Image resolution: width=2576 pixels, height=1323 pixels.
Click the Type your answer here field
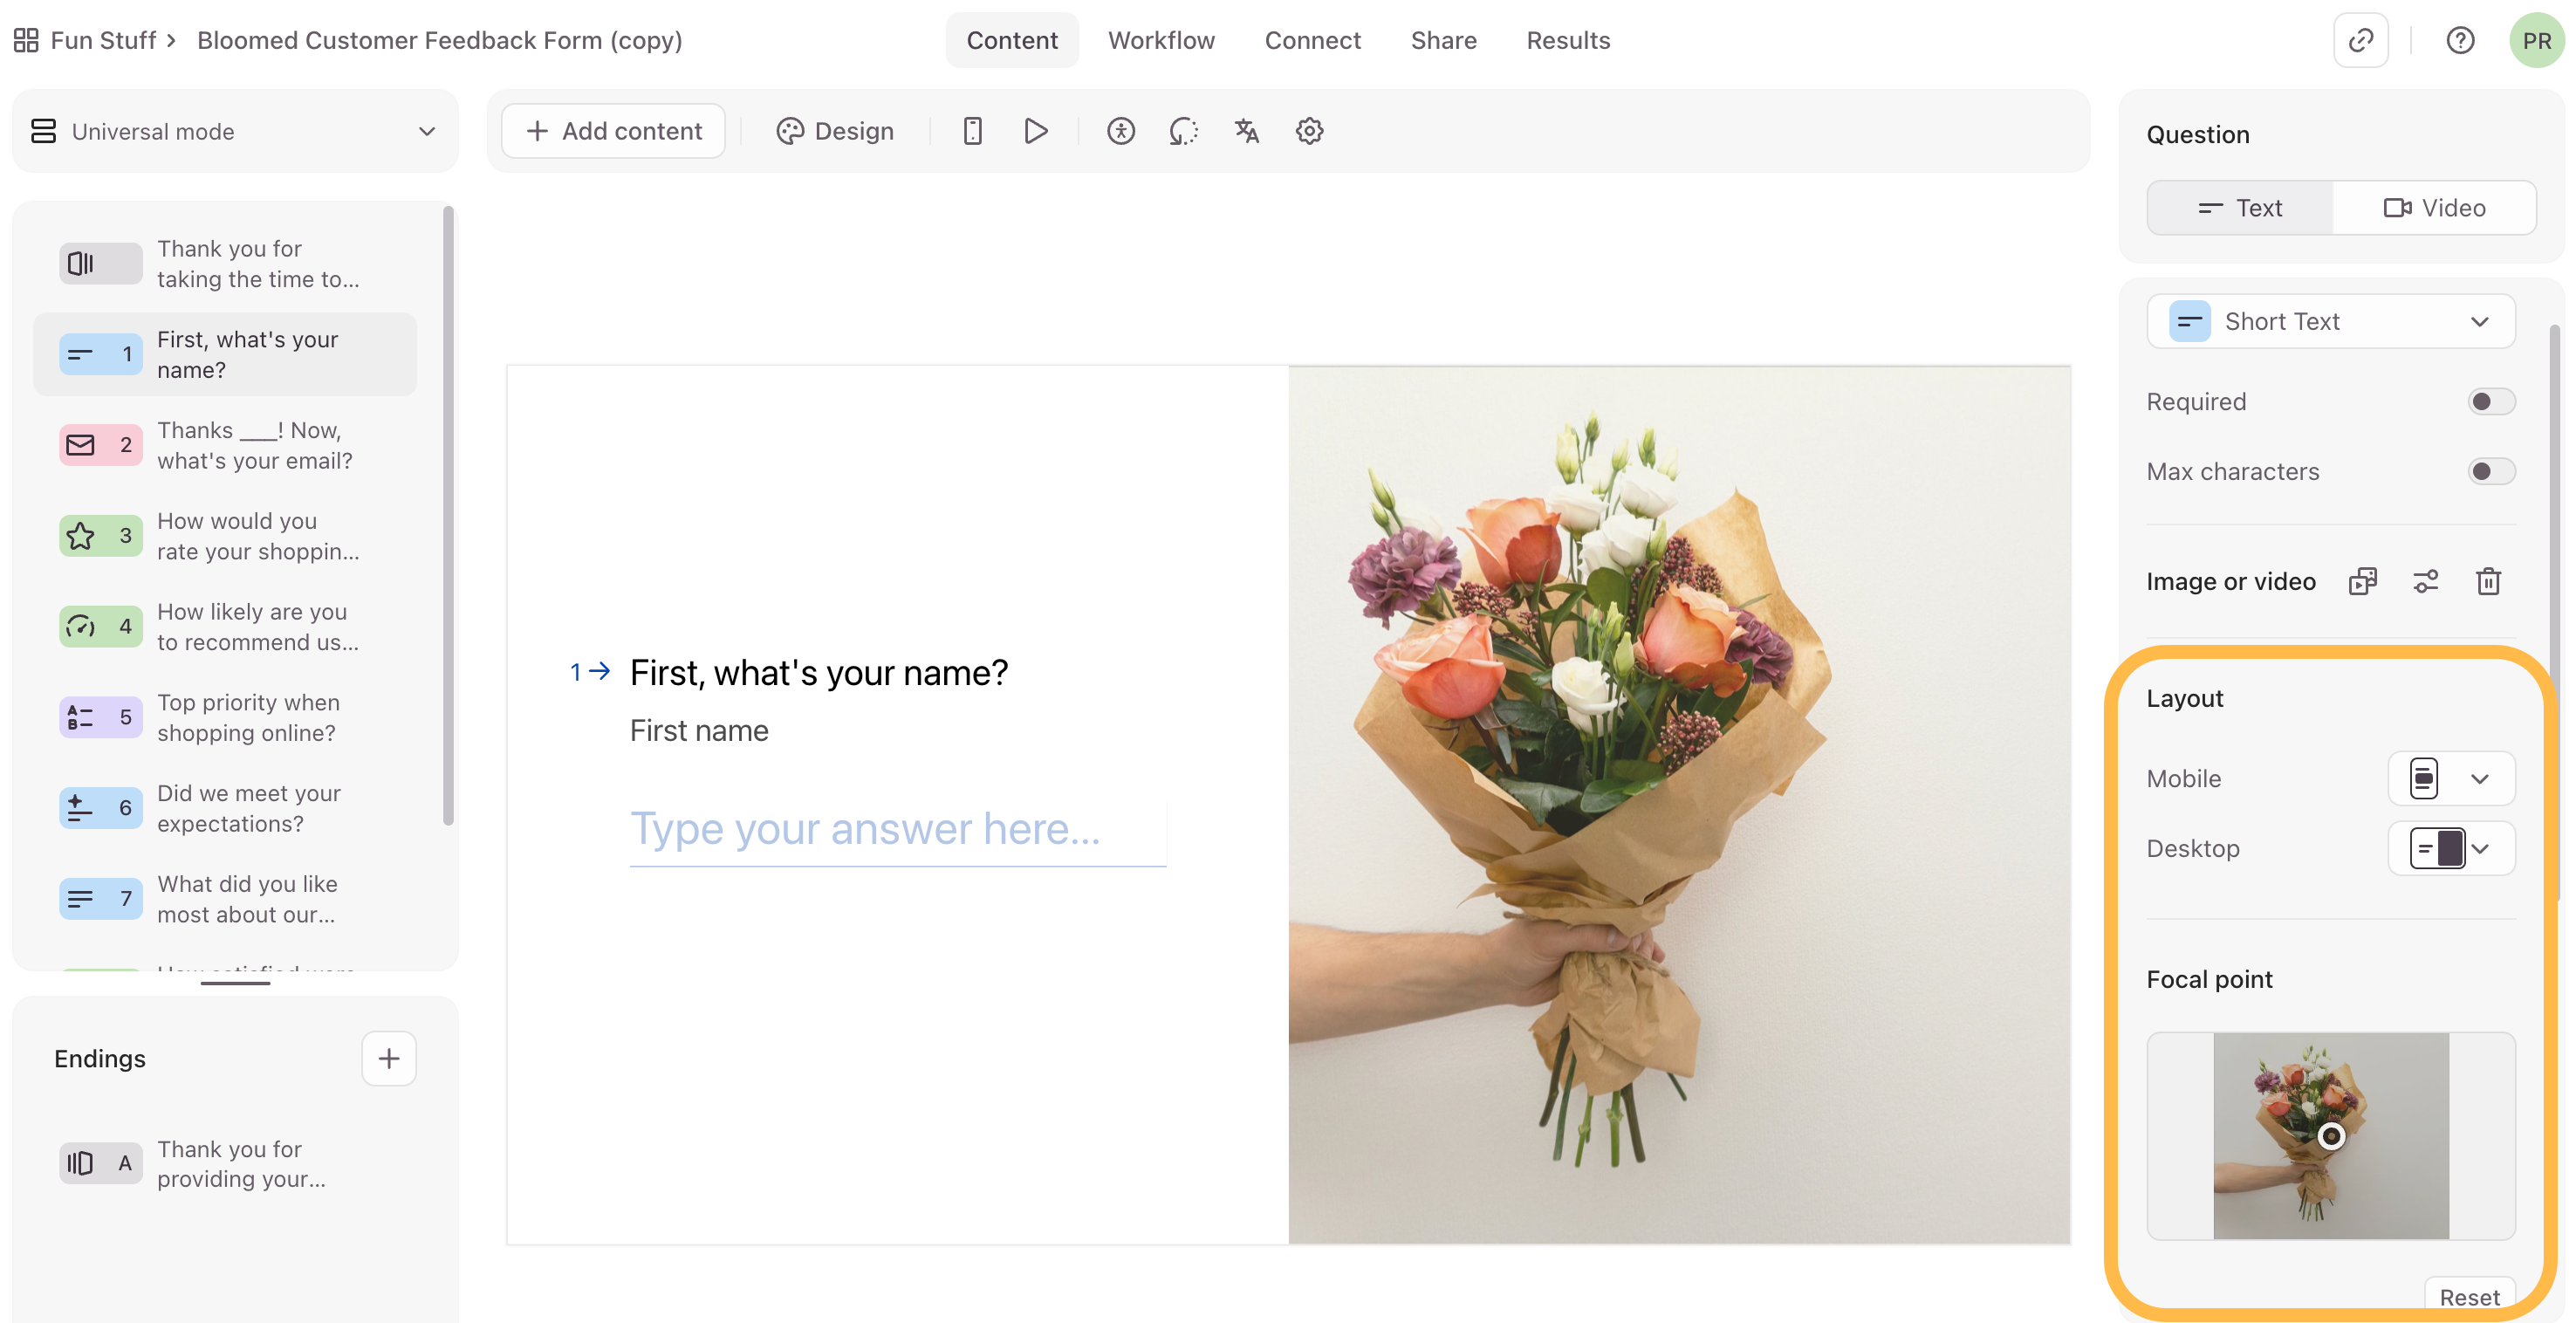pyautogui.click(x=897, y=829)
